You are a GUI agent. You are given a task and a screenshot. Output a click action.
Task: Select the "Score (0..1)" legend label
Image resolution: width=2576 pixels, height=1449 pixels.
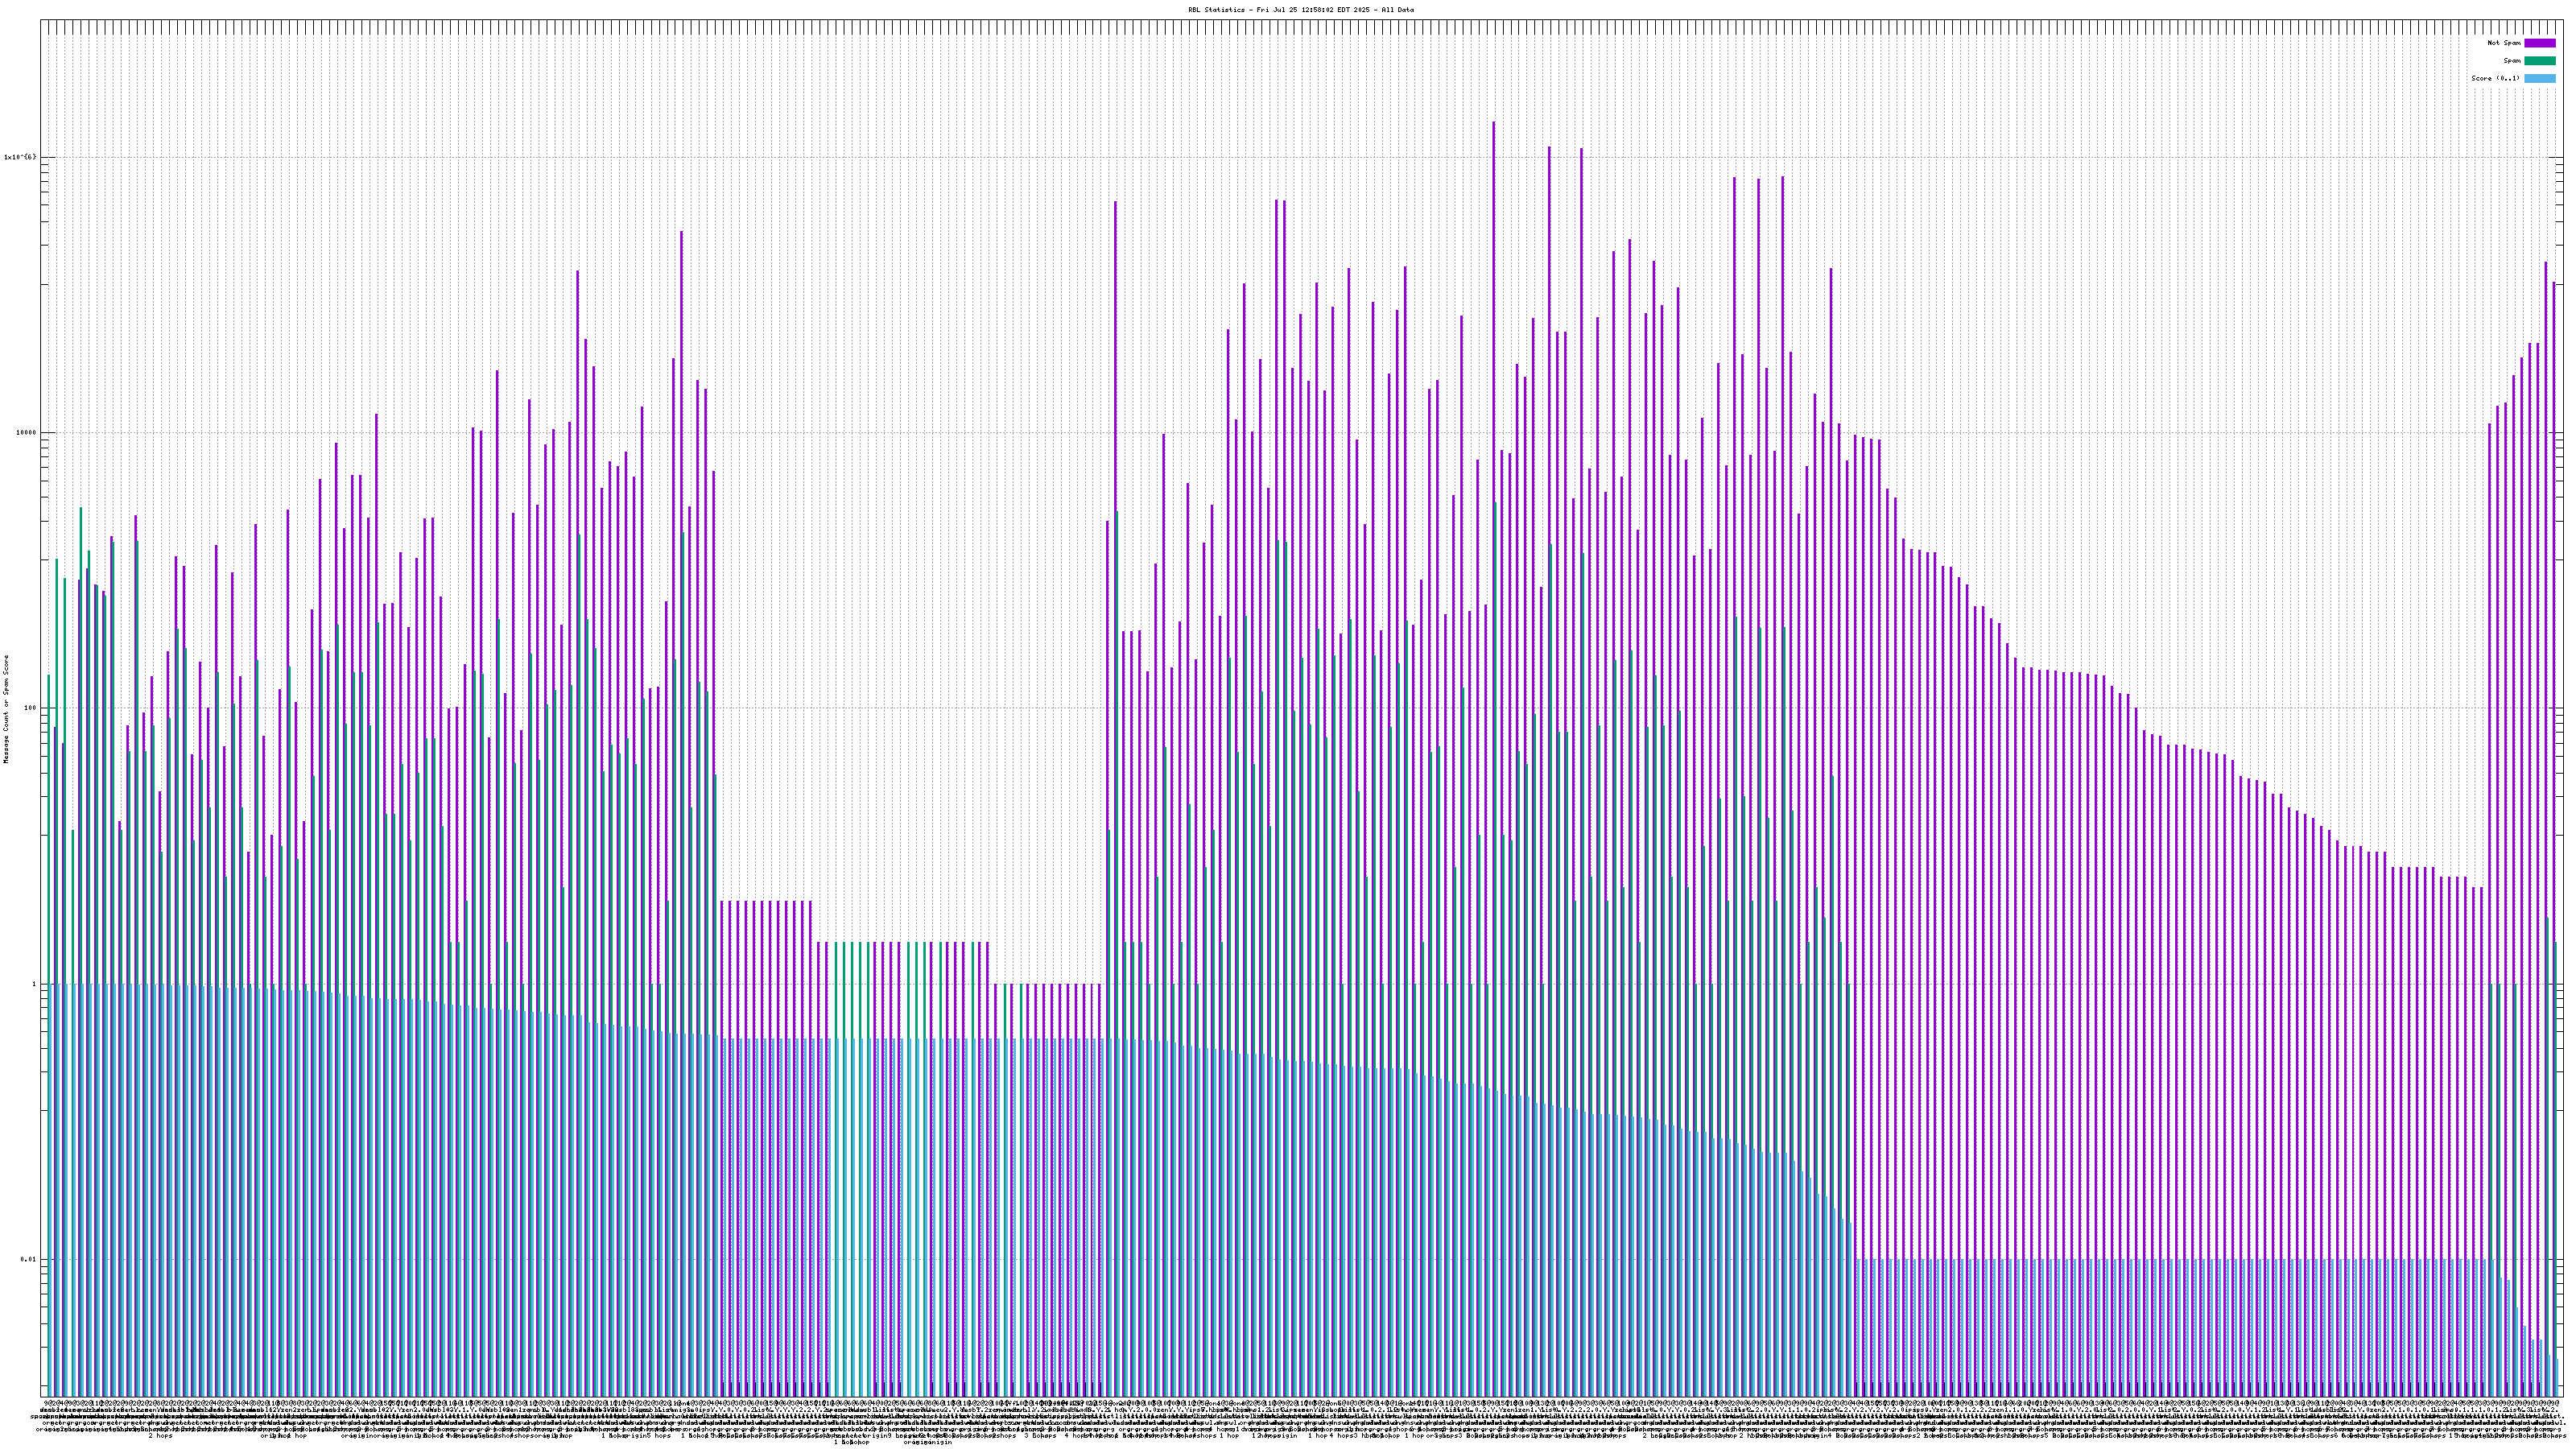click(x=2495, y=78)
